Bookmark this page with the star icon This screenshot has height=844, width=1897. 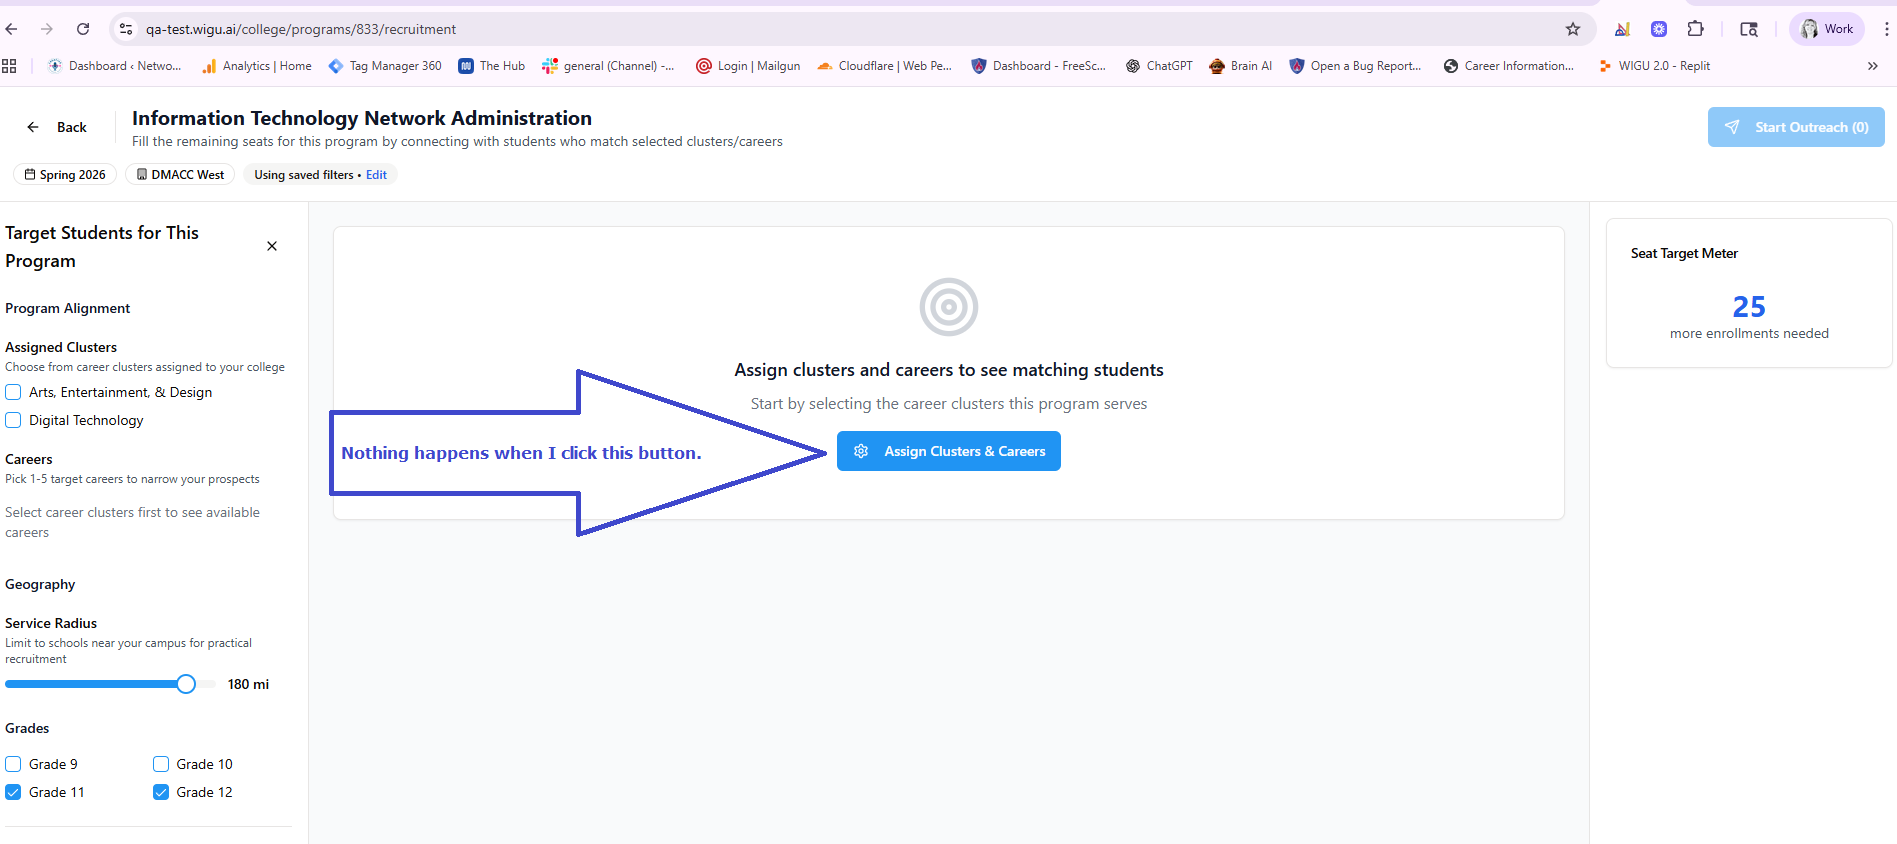[x=1573, y=29]
